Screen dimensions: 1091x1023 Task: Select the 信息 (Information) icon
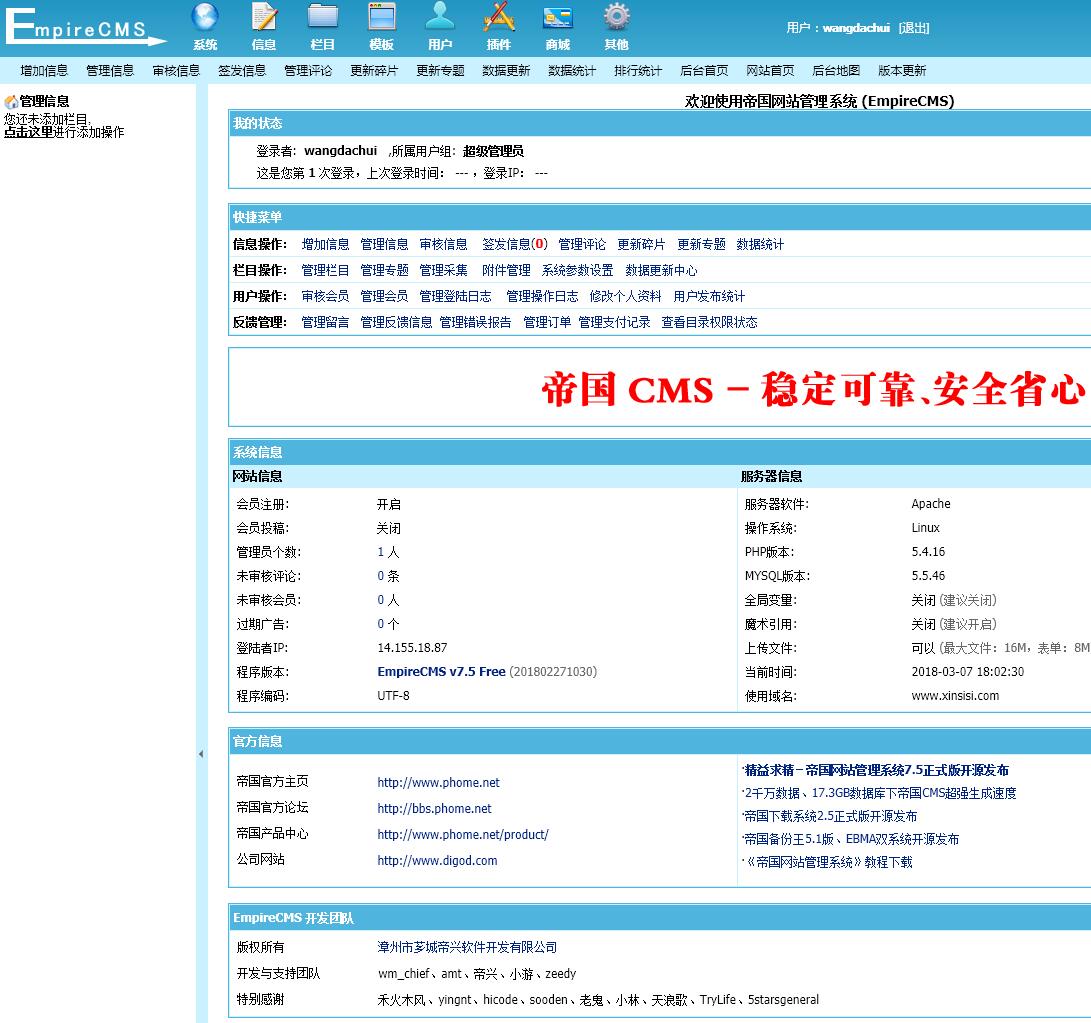click(x=263, y=25)
